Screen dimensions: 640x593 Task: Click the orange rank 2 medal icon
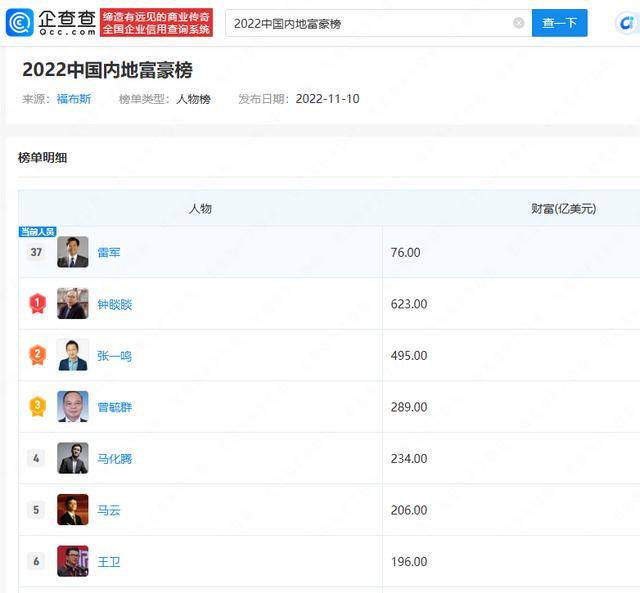(x=37, y=355)
